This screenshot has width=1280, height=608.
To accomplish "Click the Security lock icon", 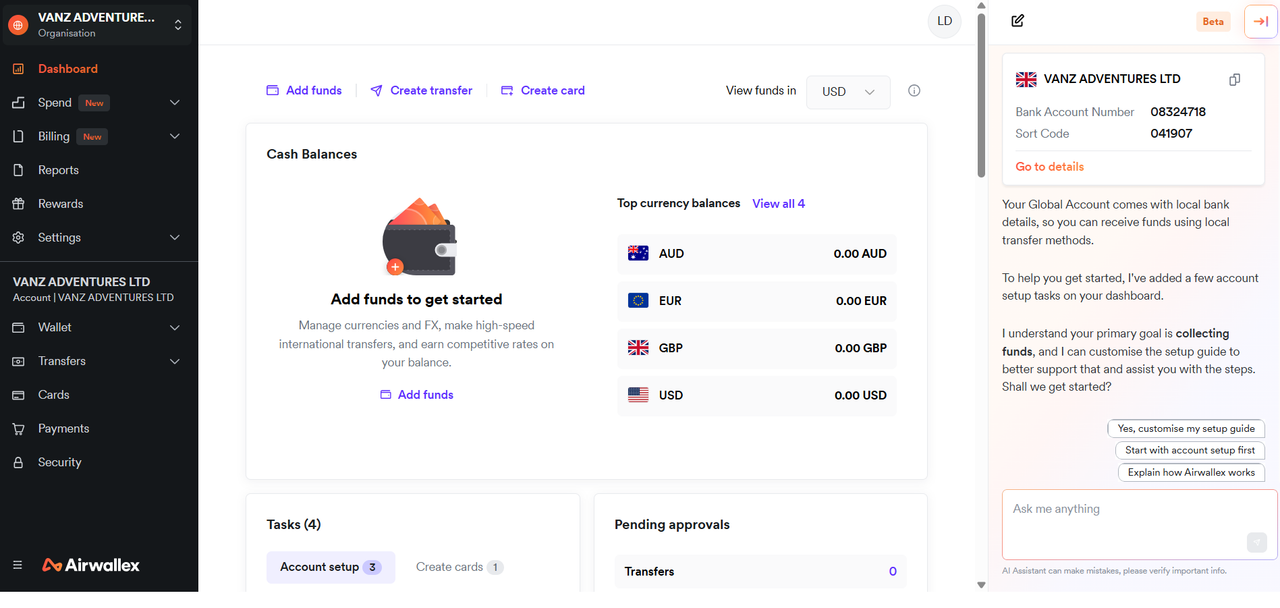I will click(18, 462).
